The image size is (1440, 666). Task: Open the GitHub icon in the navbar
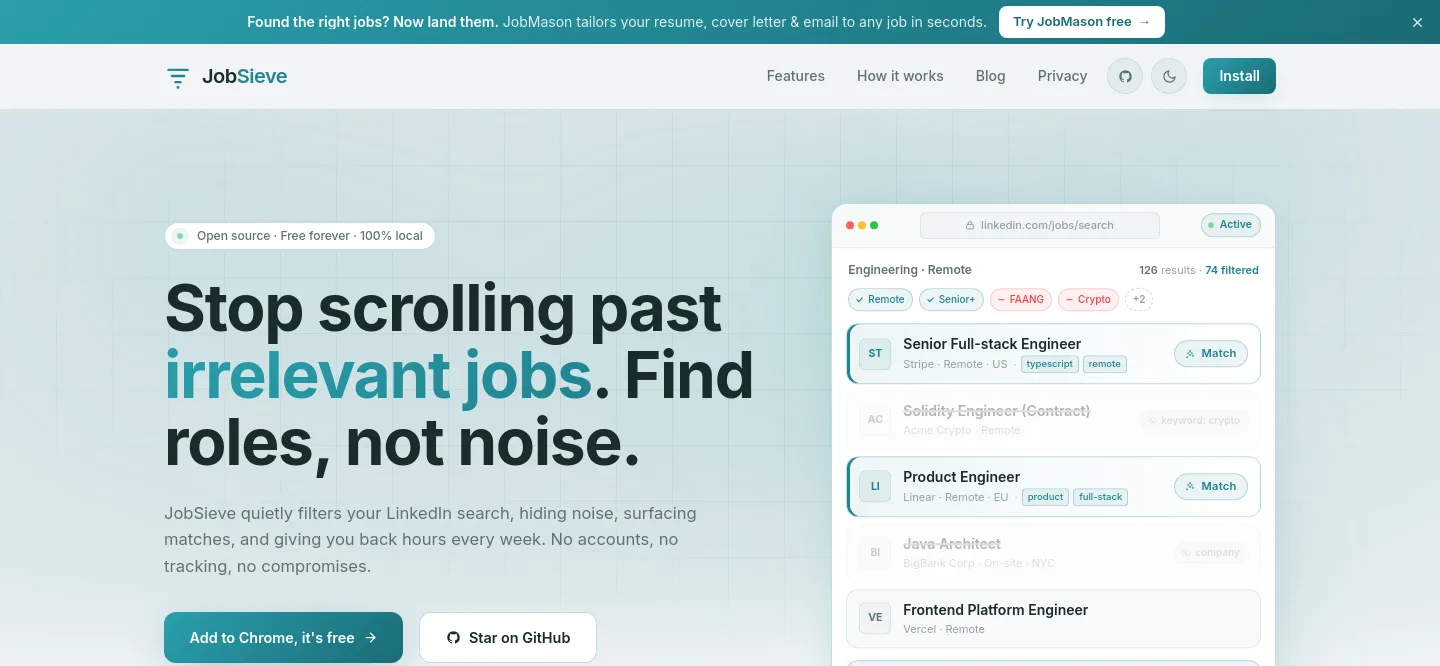[x=1125, y=76]
